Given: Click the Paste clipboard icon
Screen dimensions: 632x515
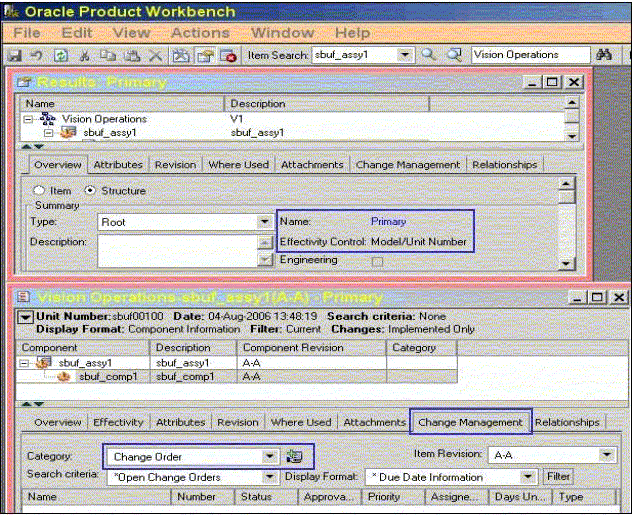Looking at the screenshot, I should click(x=132, y=55).
